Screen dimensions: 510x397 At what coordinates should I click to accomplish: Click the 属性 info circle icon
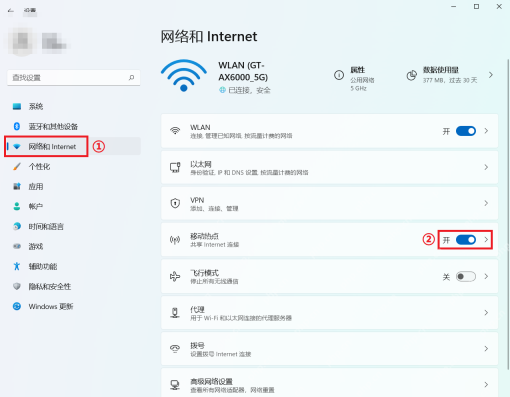(339, 75)
